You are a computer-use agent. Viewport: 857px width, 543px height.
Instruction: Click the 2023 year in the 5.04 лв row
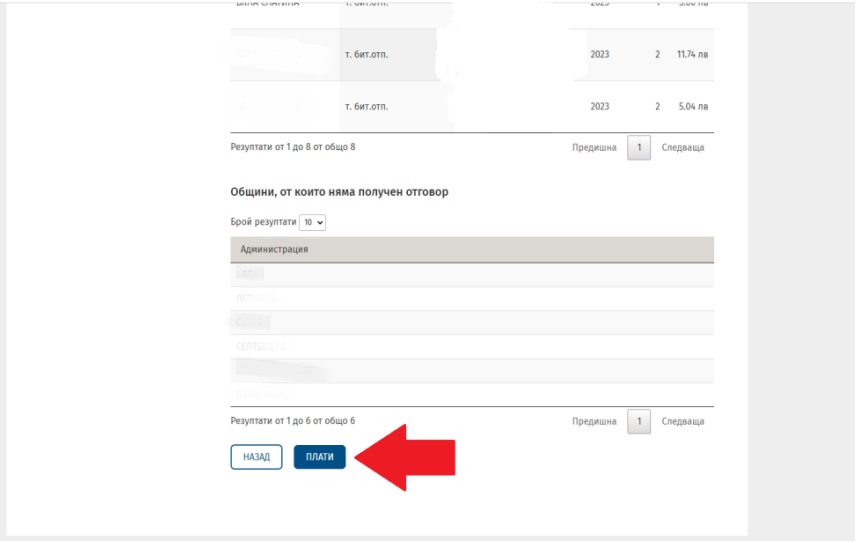[600, 106]
